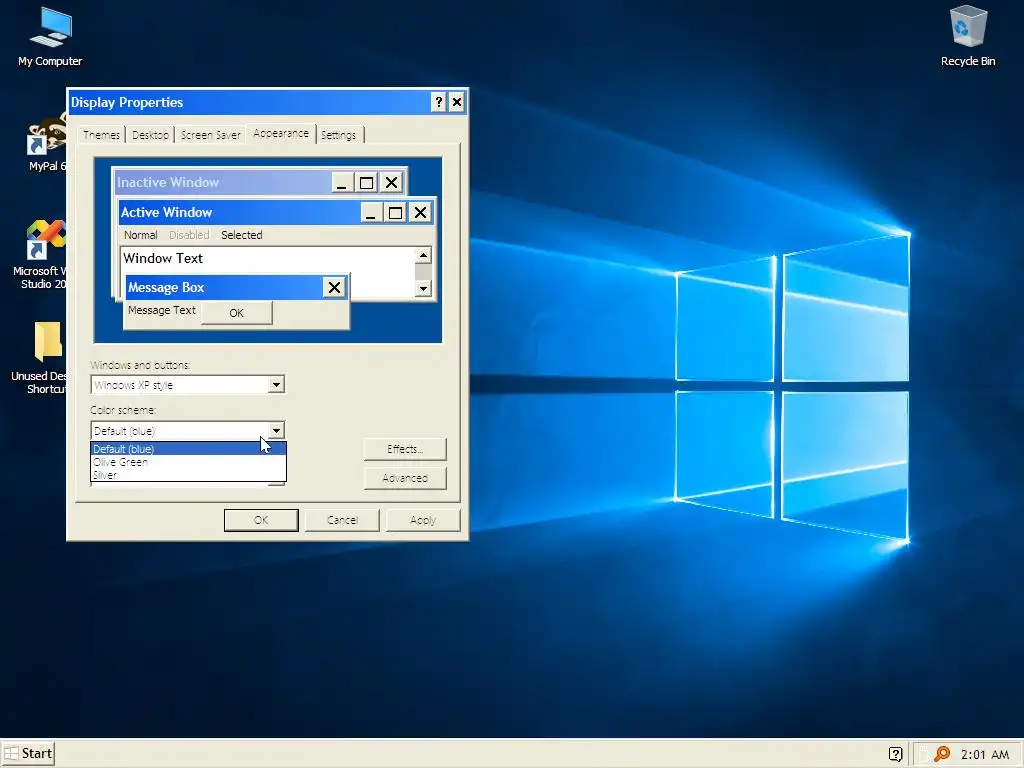Click the Selected menu item in preview
The height and width of the screenshot is (768, 1024).
pyautogui.click(x=242, y=235)
